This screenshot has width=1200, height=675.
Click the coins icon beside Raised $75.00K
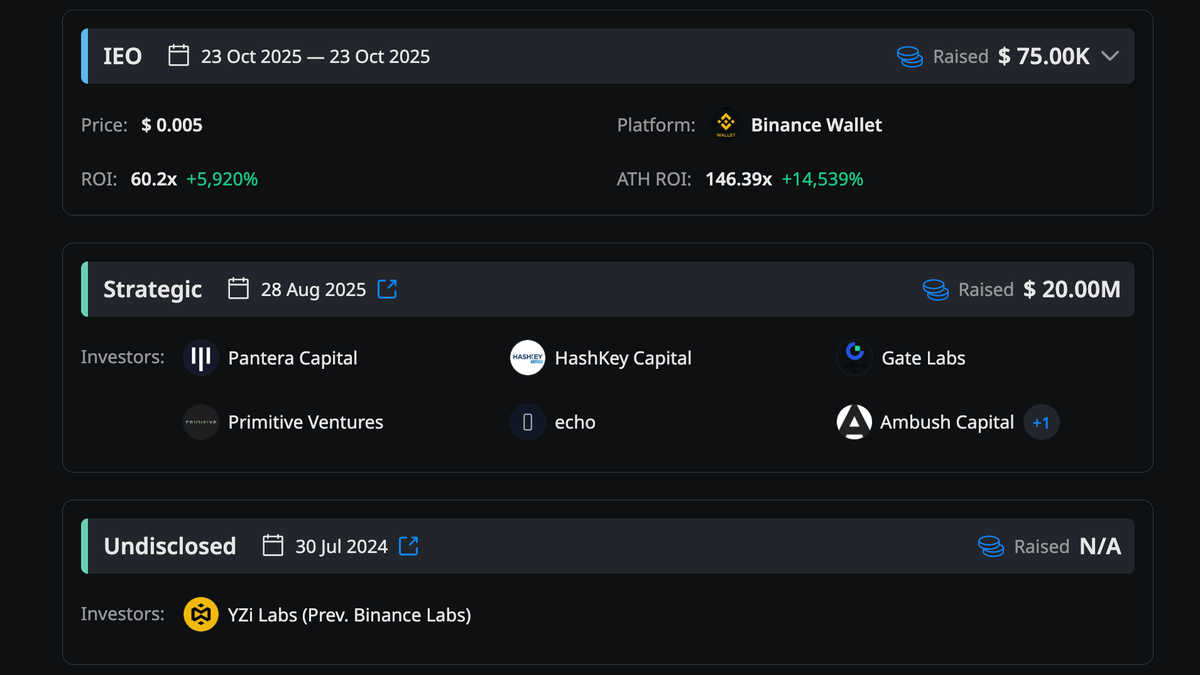click(x=910, y=57)
